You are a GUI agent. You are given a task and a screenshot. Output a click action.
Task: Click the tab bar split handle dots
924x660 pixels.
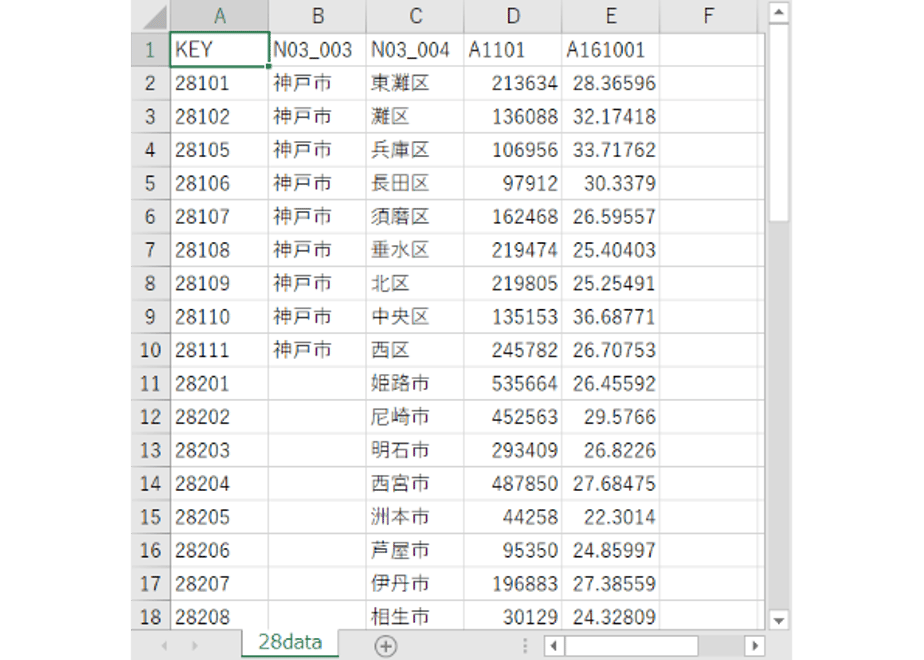pos(524,646)
